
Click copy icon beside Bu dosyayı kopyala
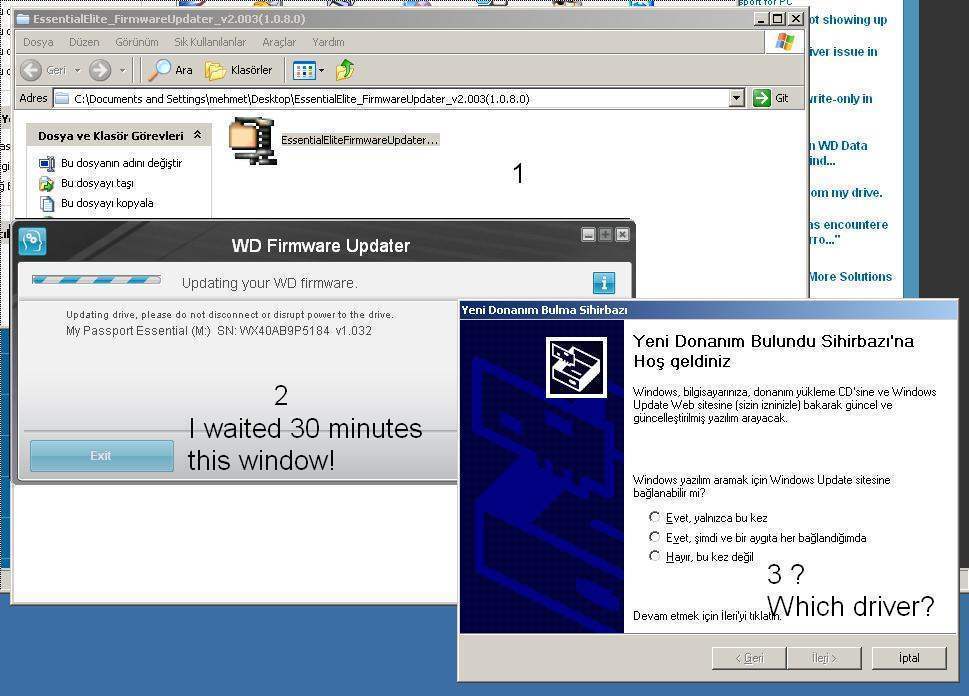tap(46, 203)
